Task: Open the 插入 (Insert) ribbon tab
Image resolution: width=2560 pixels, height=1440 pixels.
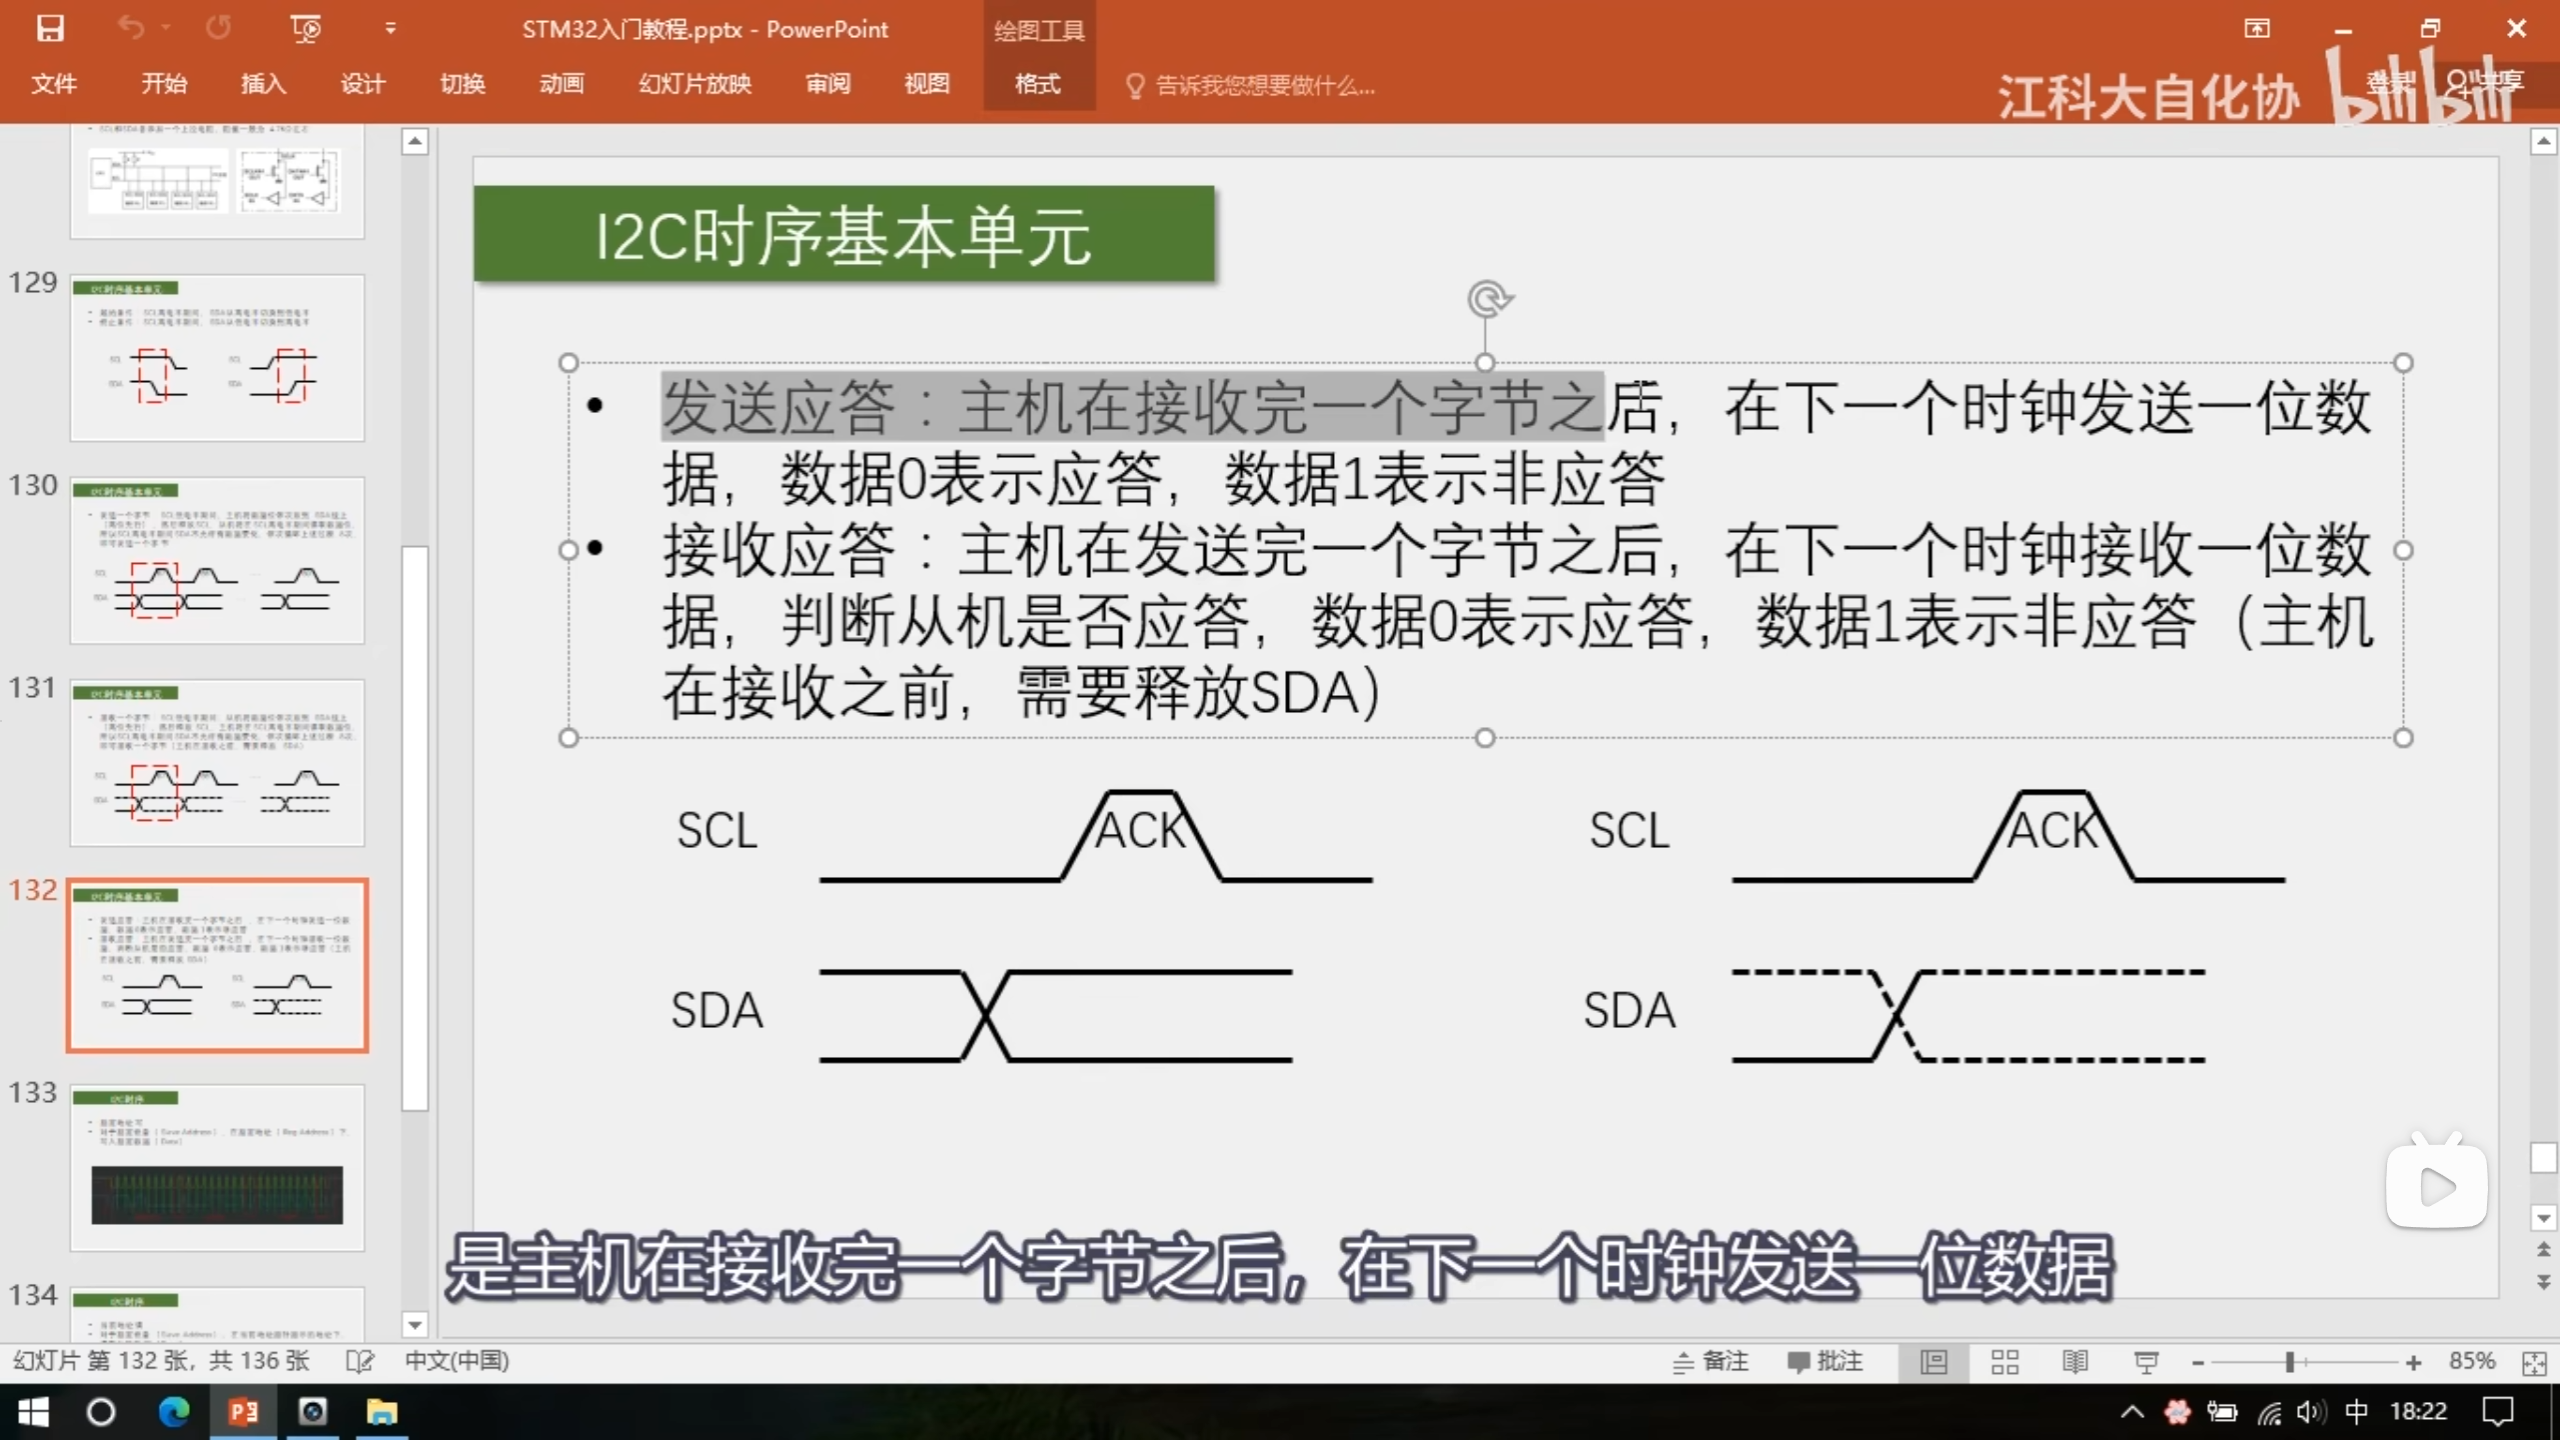Action: 263,84
